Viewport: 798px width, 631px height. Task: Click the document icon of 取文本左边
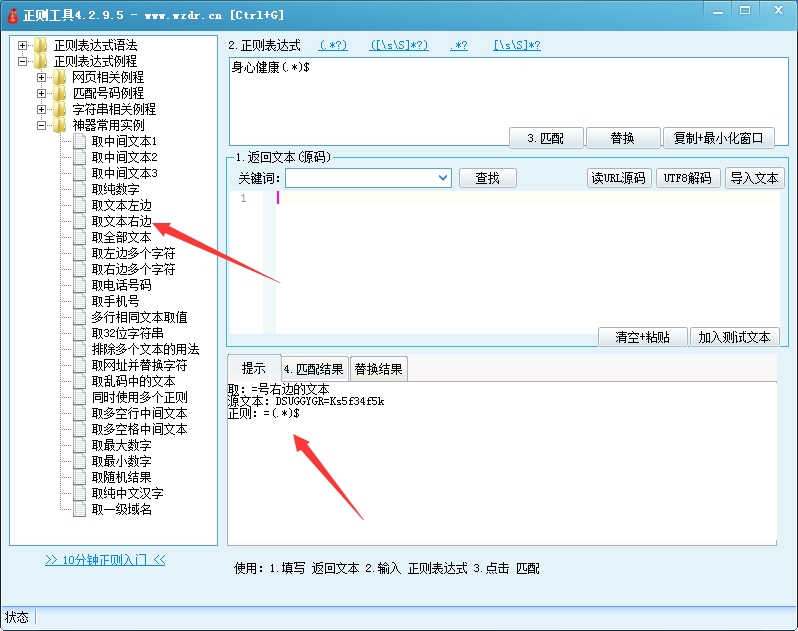(79, 205)
